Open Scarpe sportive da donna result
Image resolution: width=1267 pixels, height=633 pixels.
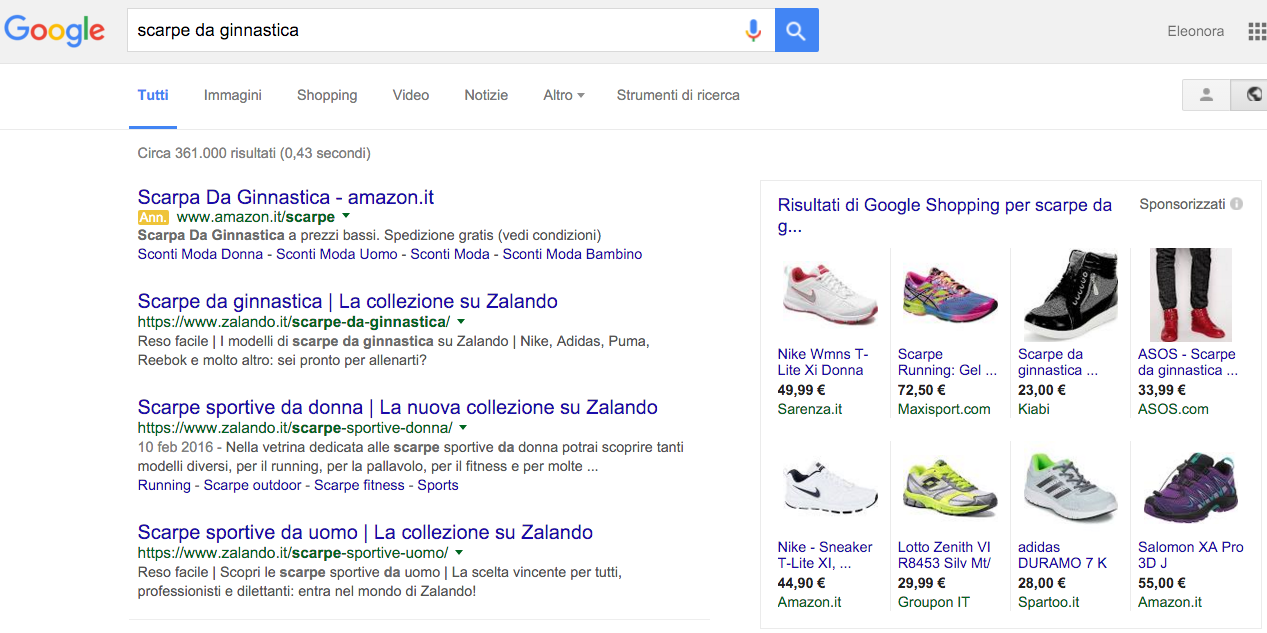click(x=398, y=407)
